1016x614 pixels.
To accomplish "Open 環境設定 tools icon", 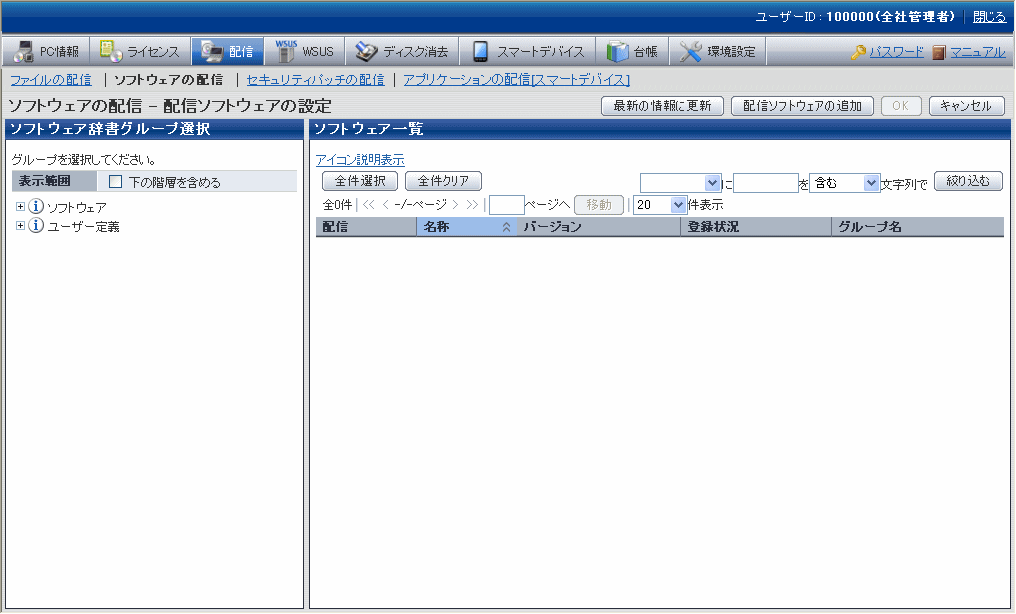I will [691, 52].
